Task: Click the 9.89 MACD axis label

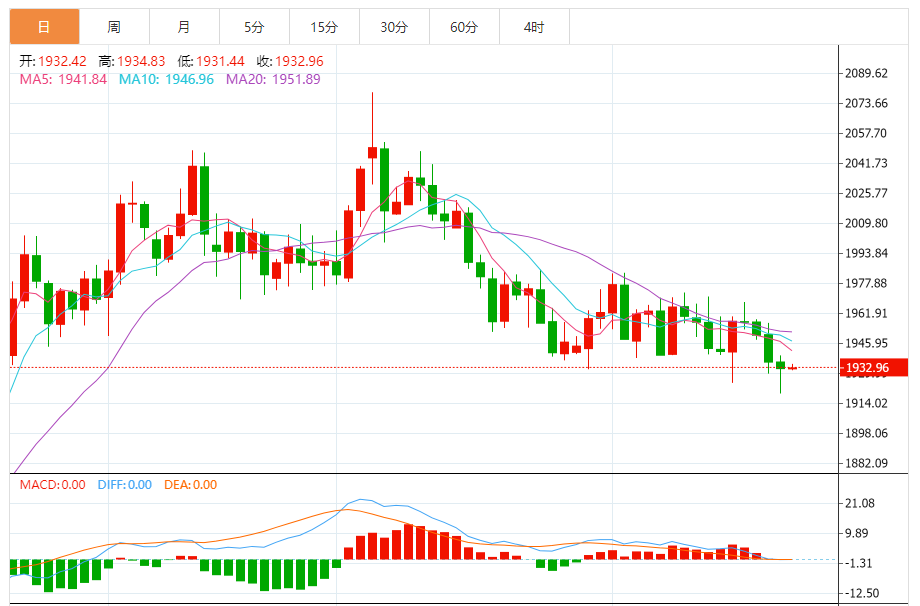Action: pos(857,533)
